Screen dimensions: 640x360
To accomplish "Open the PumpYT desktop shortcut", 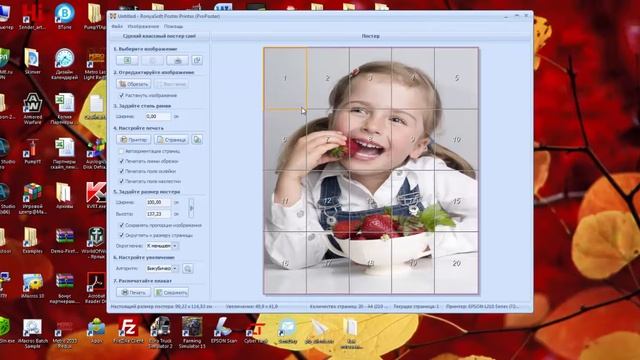I will (x=33, y=151).
